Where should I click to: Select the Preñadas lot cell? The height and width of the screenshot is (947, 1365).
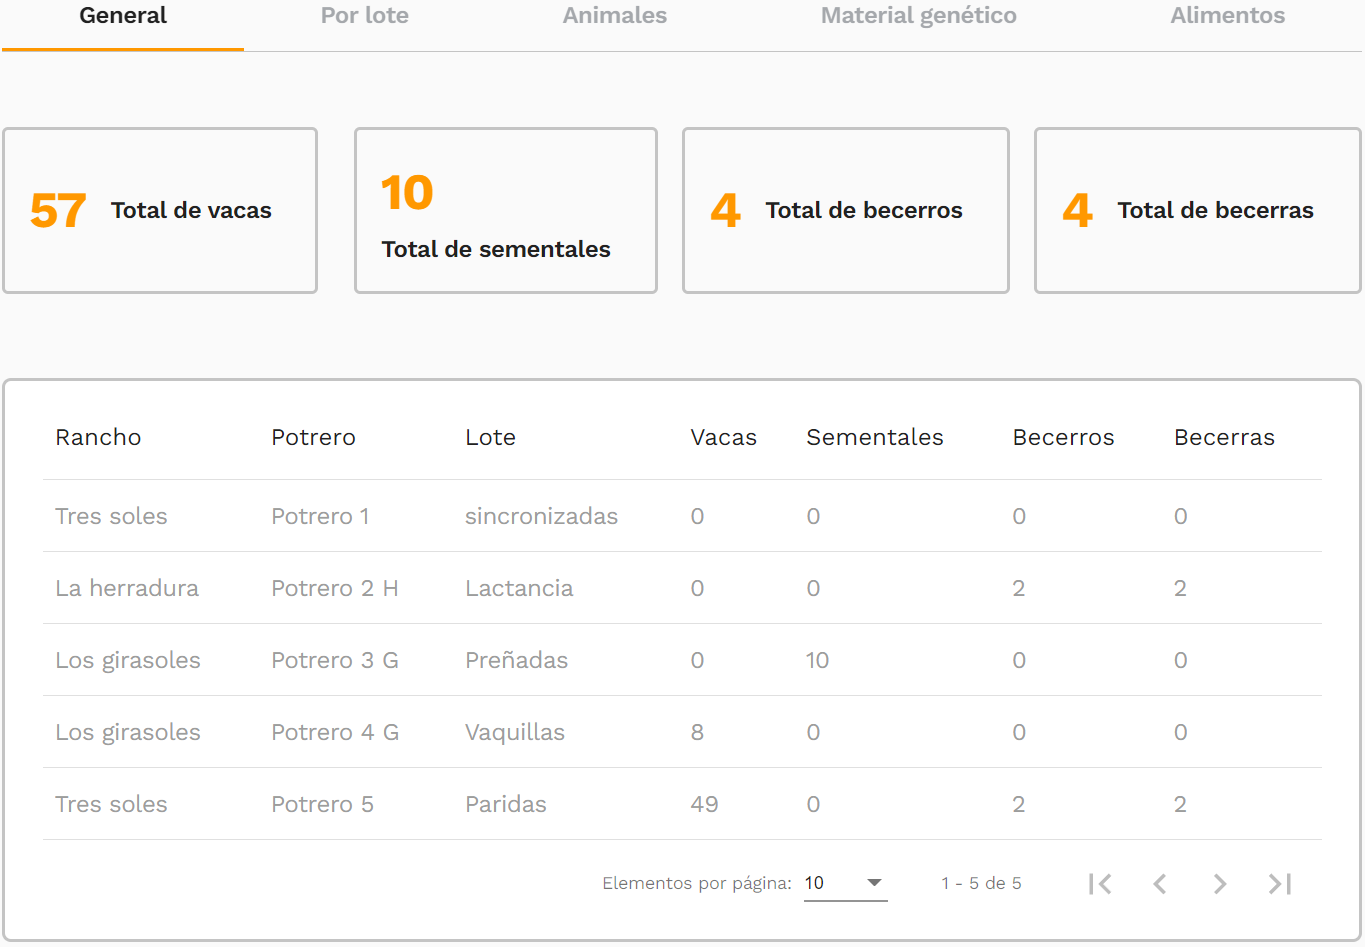pos(516,660)
